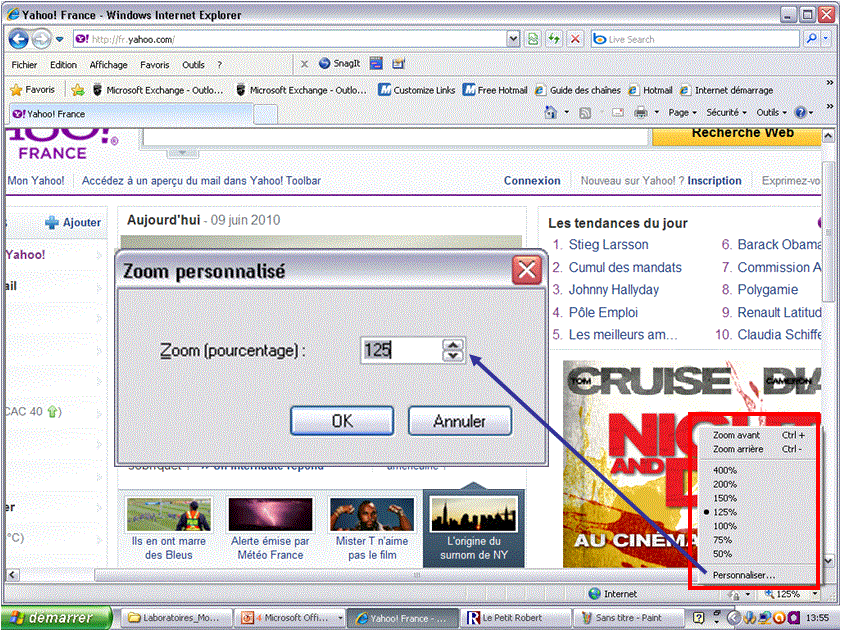This screenshot has height=631, width=841.
Task: Click the RSS feeds icon
Action: [585, 113]
